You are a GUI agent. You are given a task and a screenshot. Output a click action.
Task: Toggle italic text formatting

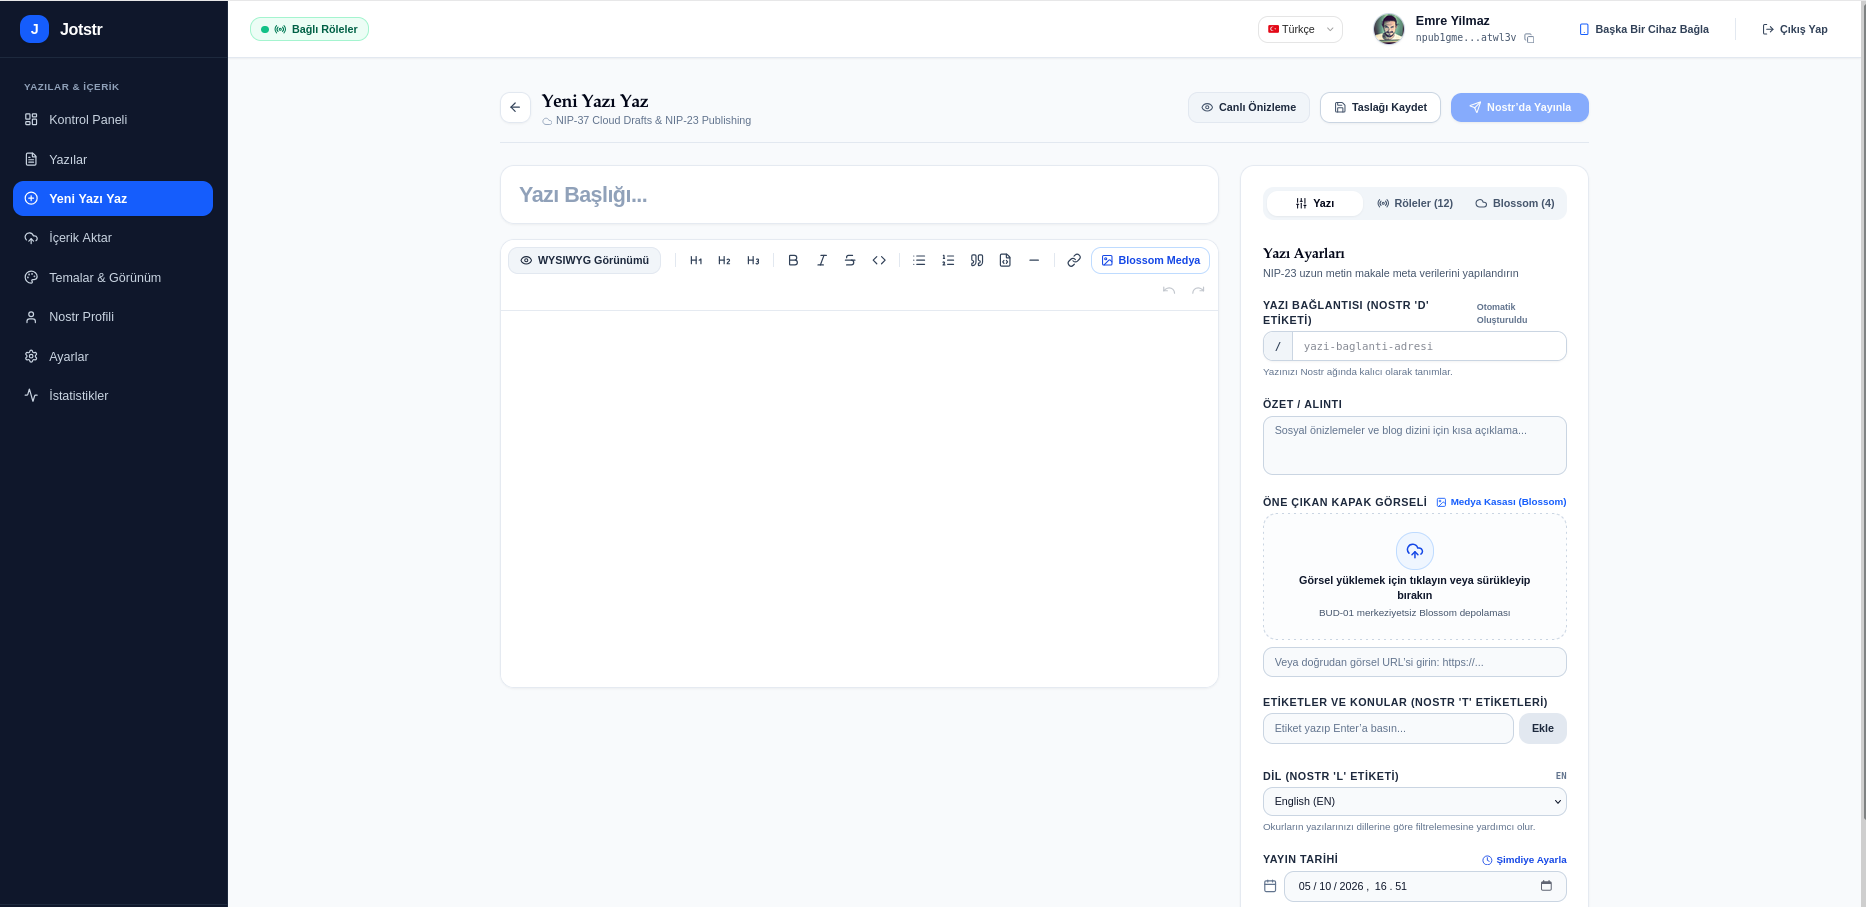[x=821, y=260]
